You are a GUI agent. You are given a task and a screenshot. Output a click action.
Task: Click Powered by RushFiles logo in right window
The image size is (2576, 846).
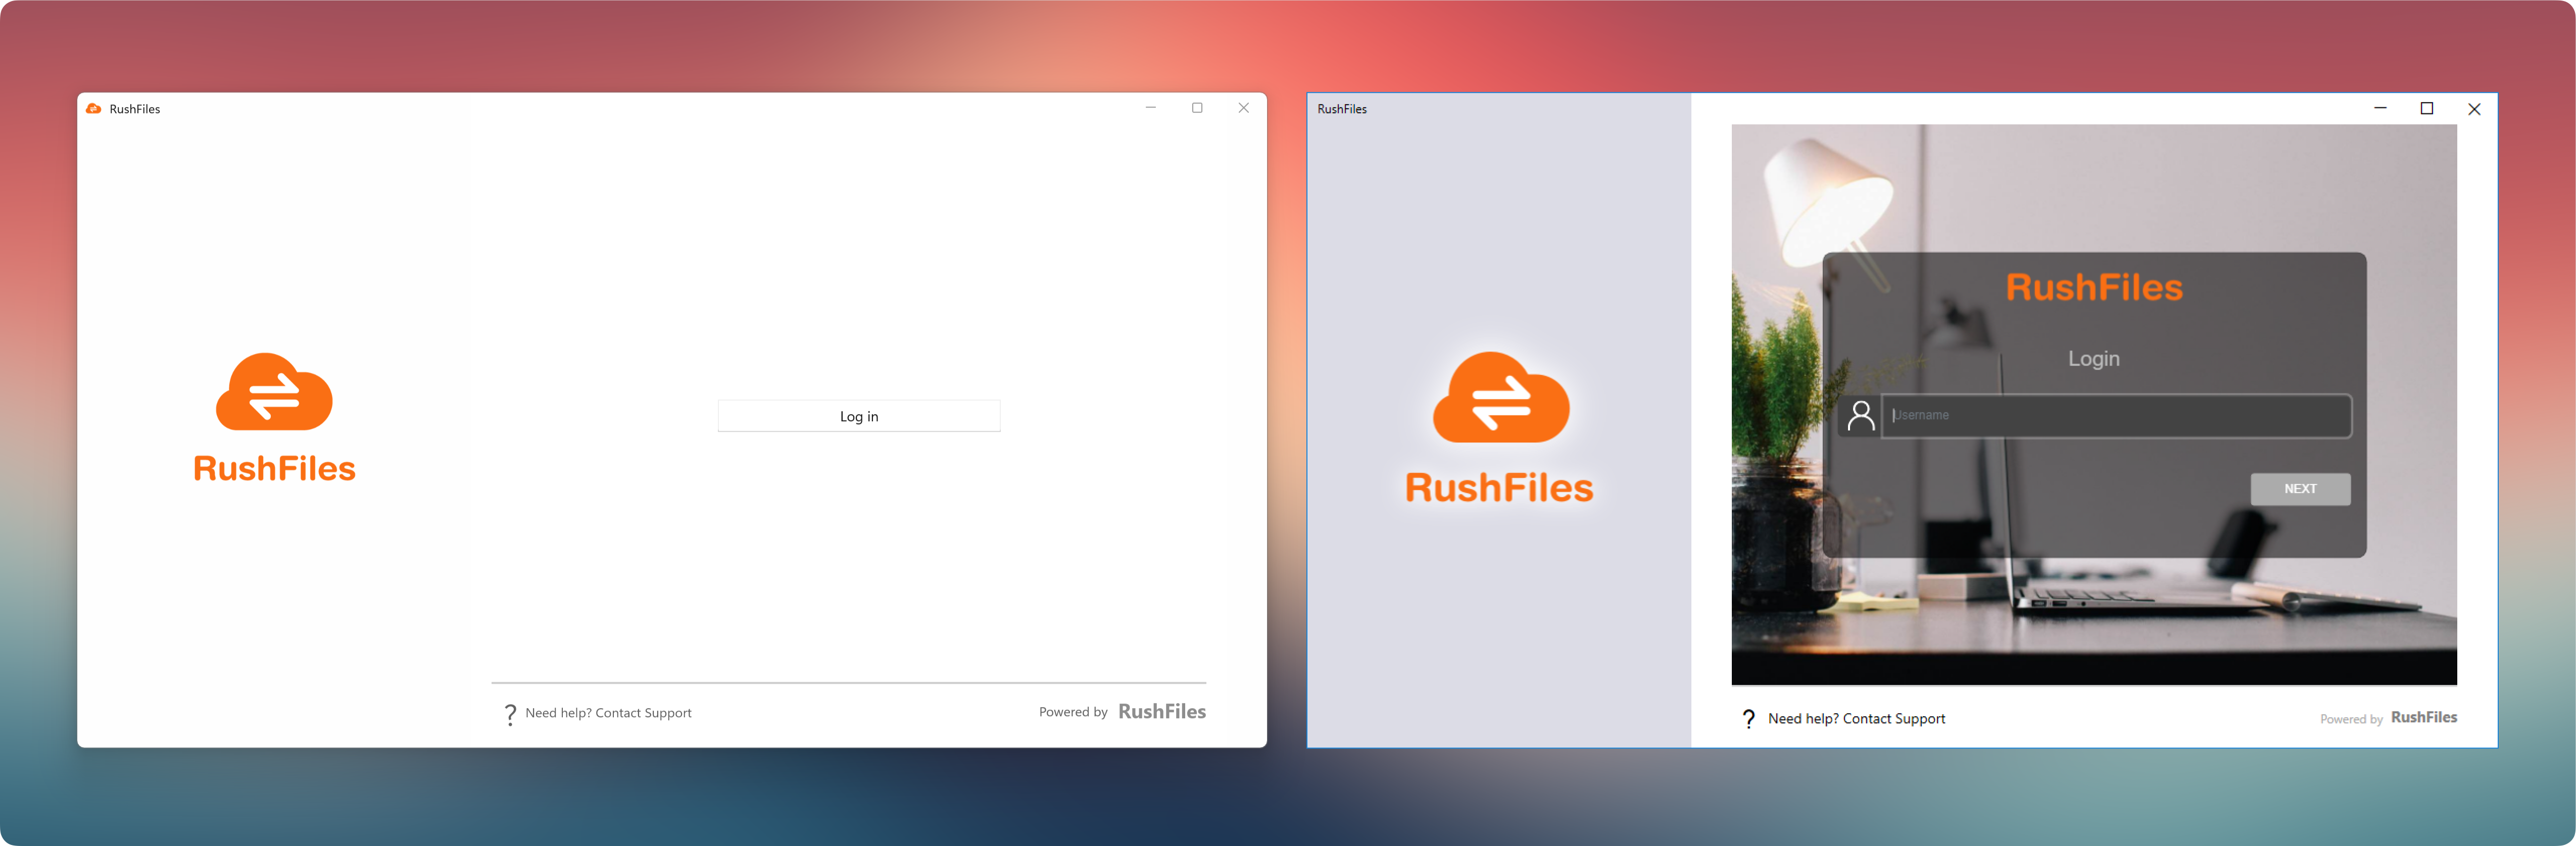(x=2423, y=717)
